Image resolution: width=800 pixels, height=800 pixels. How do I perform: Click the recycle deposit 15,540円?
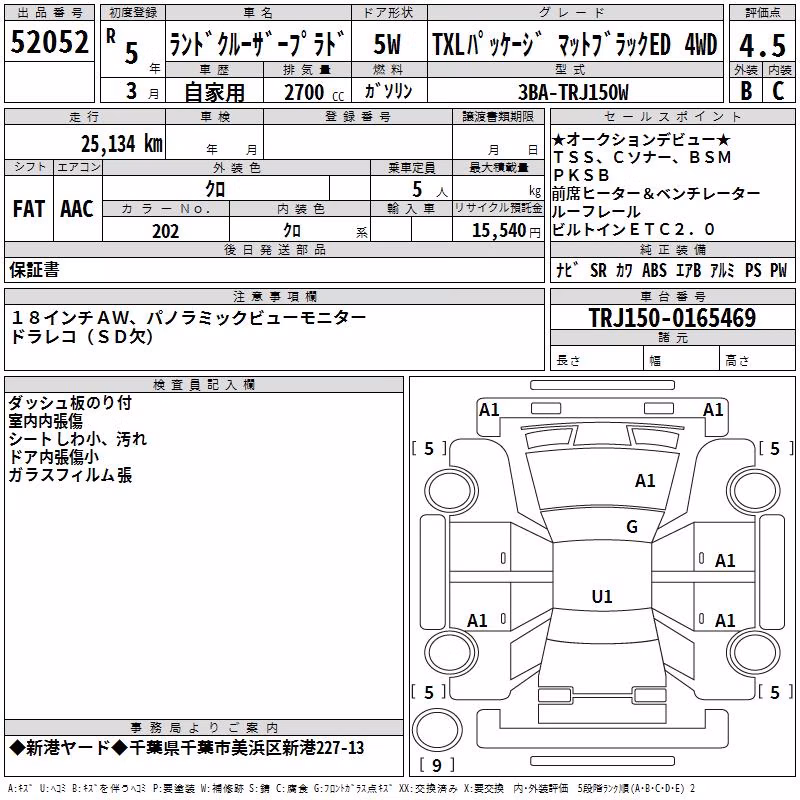click(x=506, y=231)
